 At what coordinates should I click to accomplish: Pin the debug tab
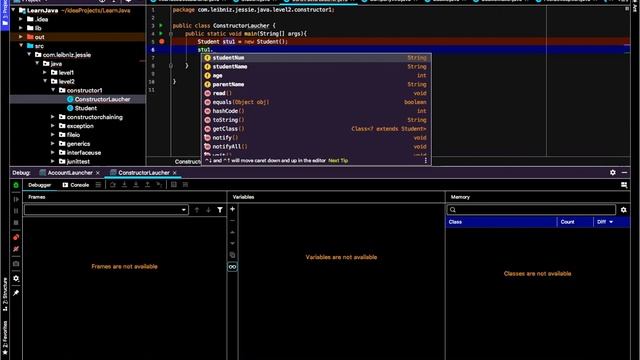[x=16, y=293]
